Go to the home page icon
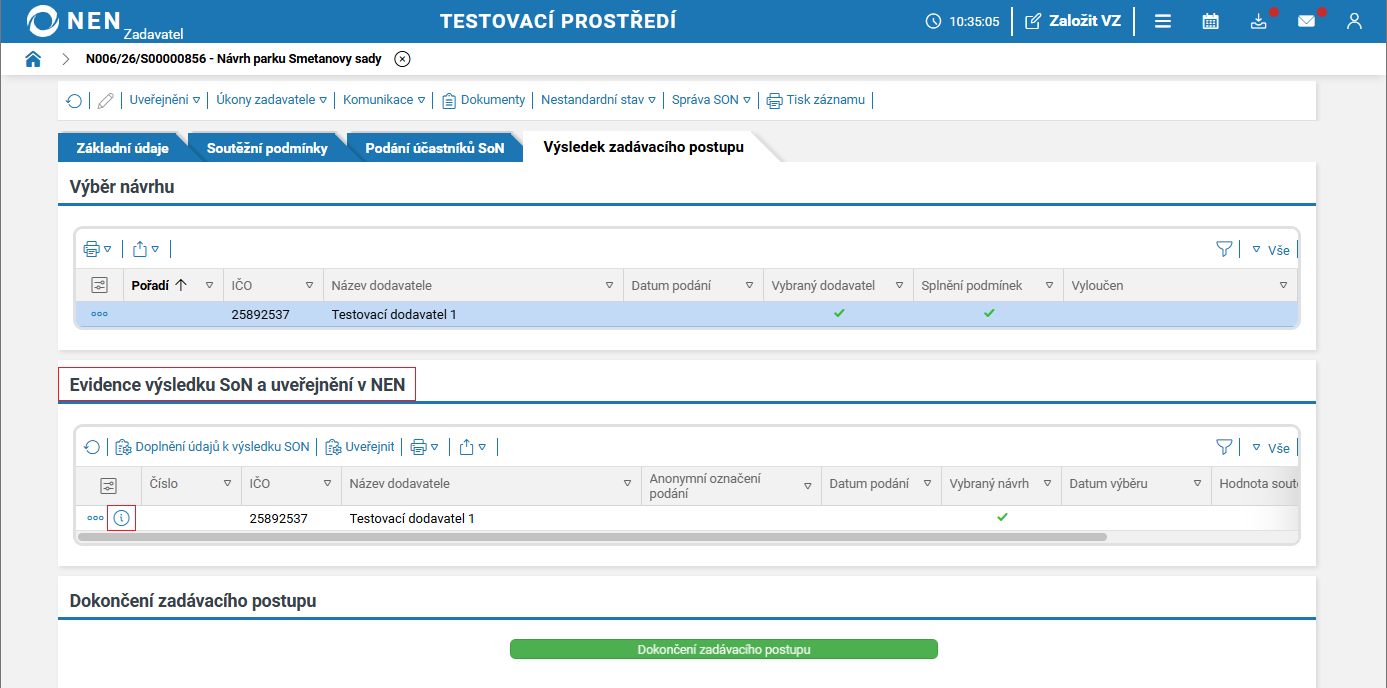1387x688 pixels. tap(33, 59)
